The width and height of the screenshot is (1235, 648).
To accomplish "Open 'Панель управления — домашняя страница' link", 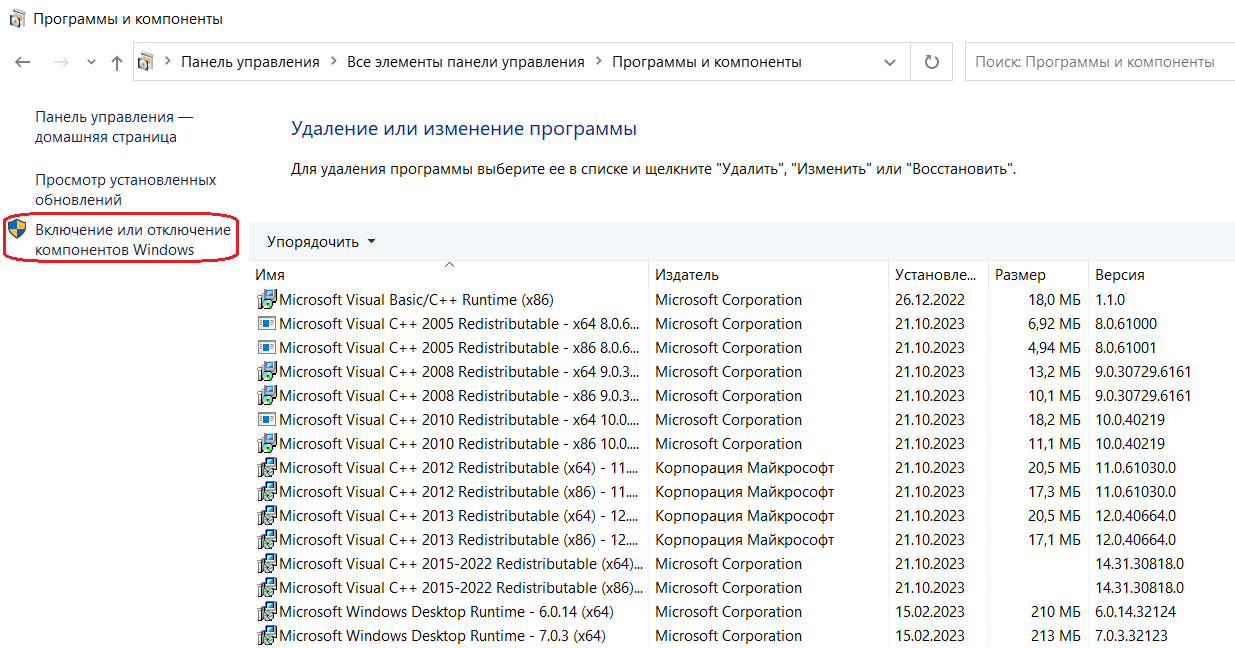I will point(114,127).
